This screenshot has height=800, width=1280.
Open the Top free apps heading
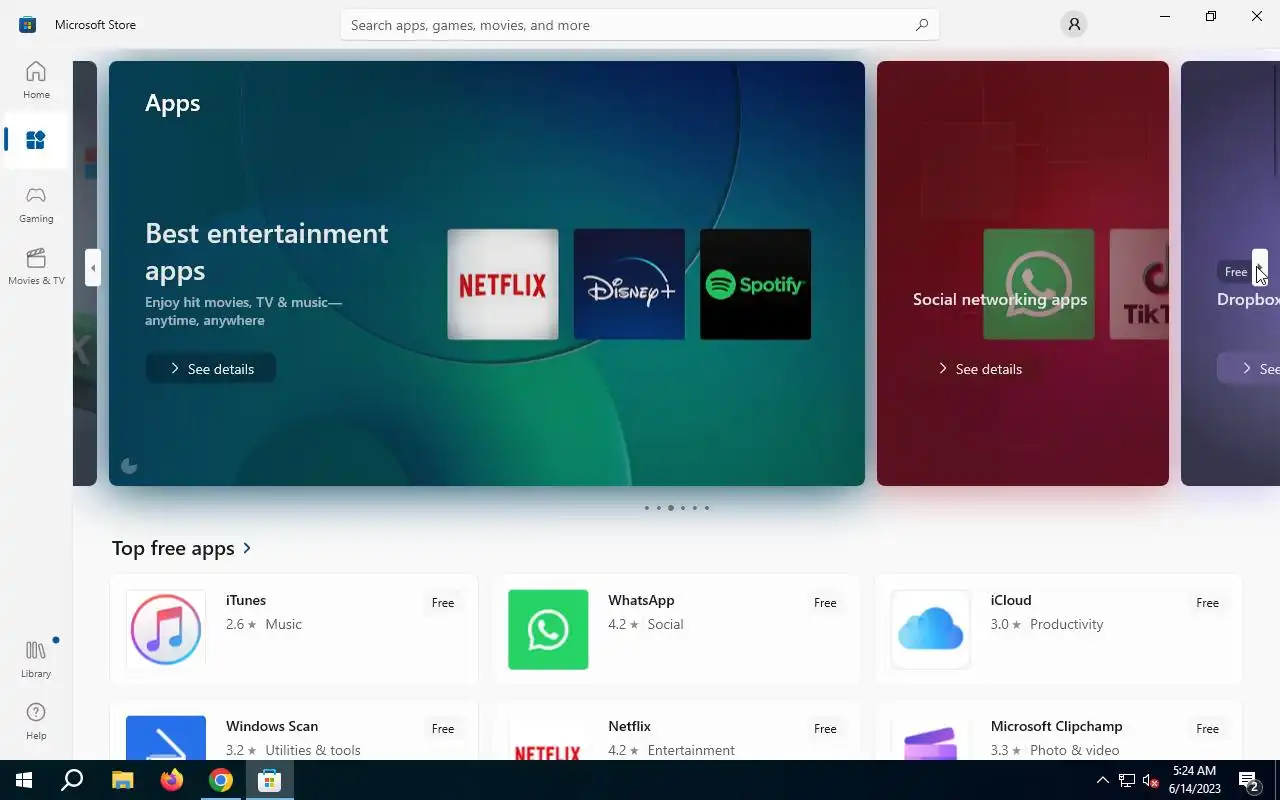tap(173, 548)
